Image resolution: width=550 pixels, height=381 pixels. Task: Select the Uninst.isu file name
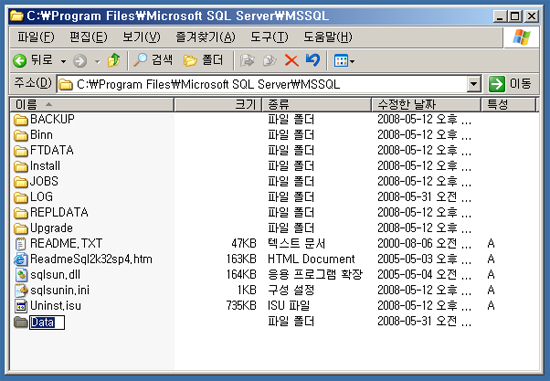(x=56, y=306)
